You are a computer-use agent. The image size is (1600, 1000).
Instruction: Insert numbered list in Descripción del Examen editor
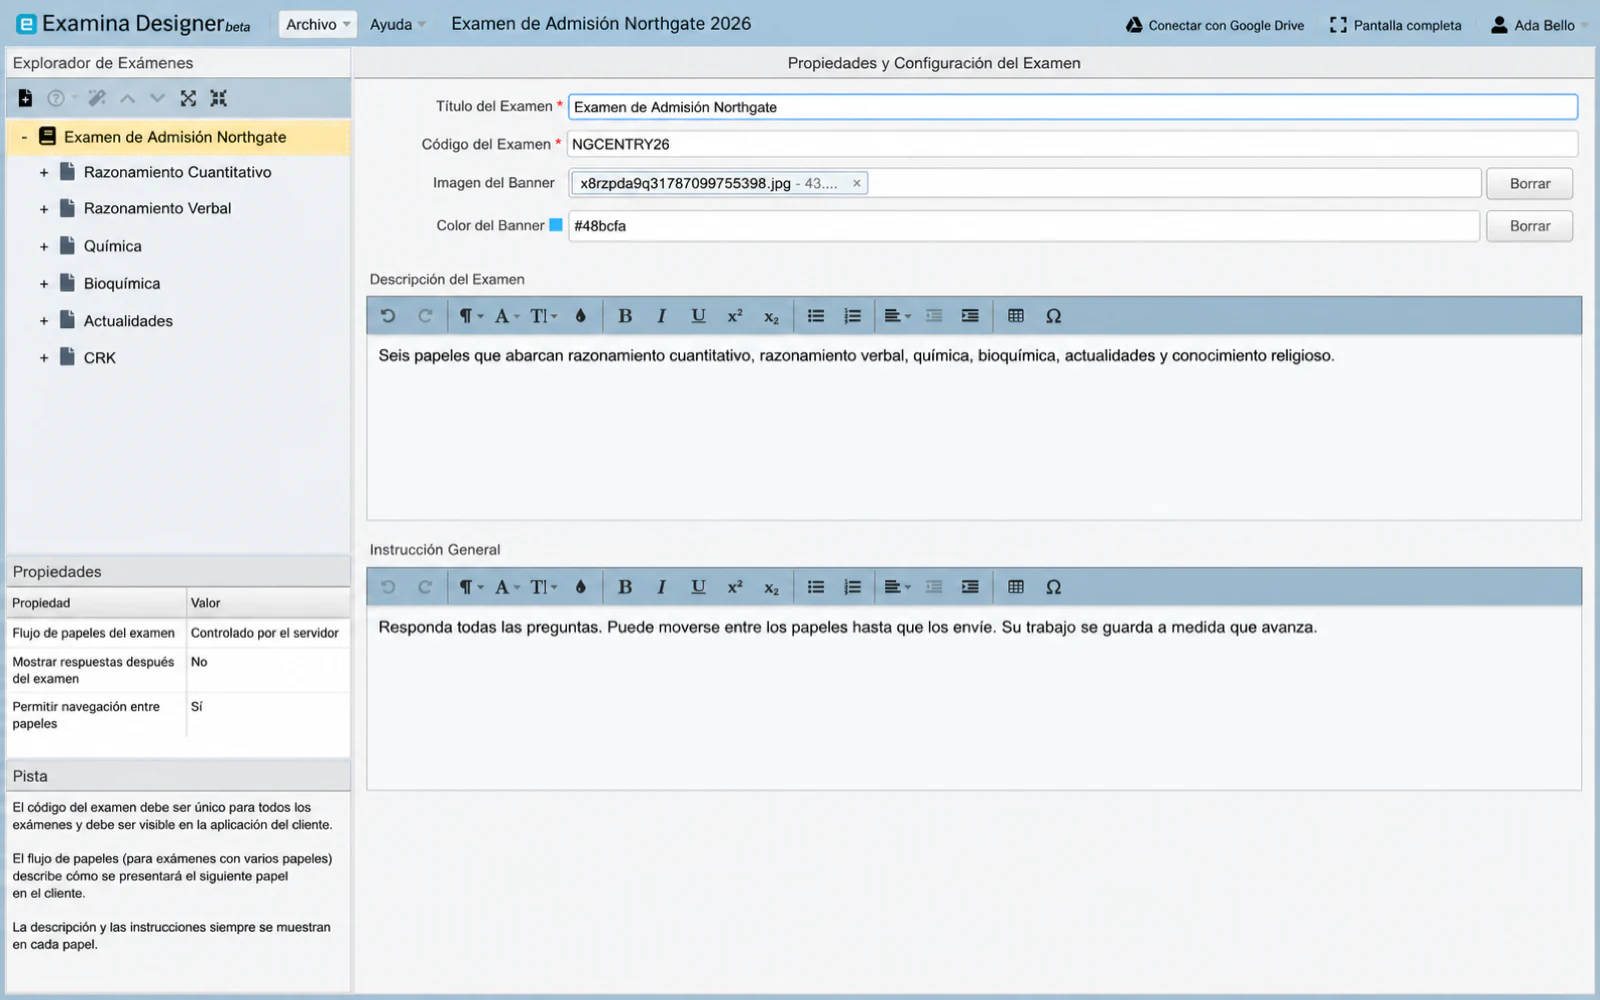point(852,316)
